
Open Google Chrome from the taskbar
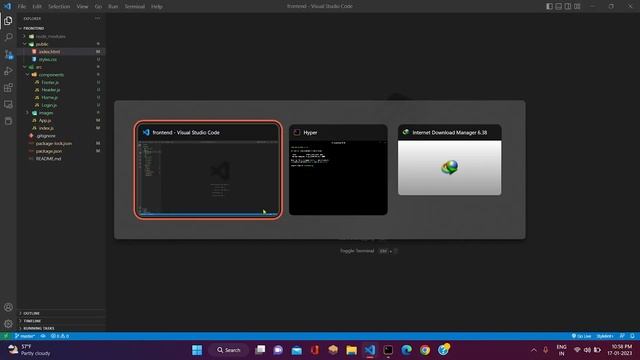(x=425, y=350)
